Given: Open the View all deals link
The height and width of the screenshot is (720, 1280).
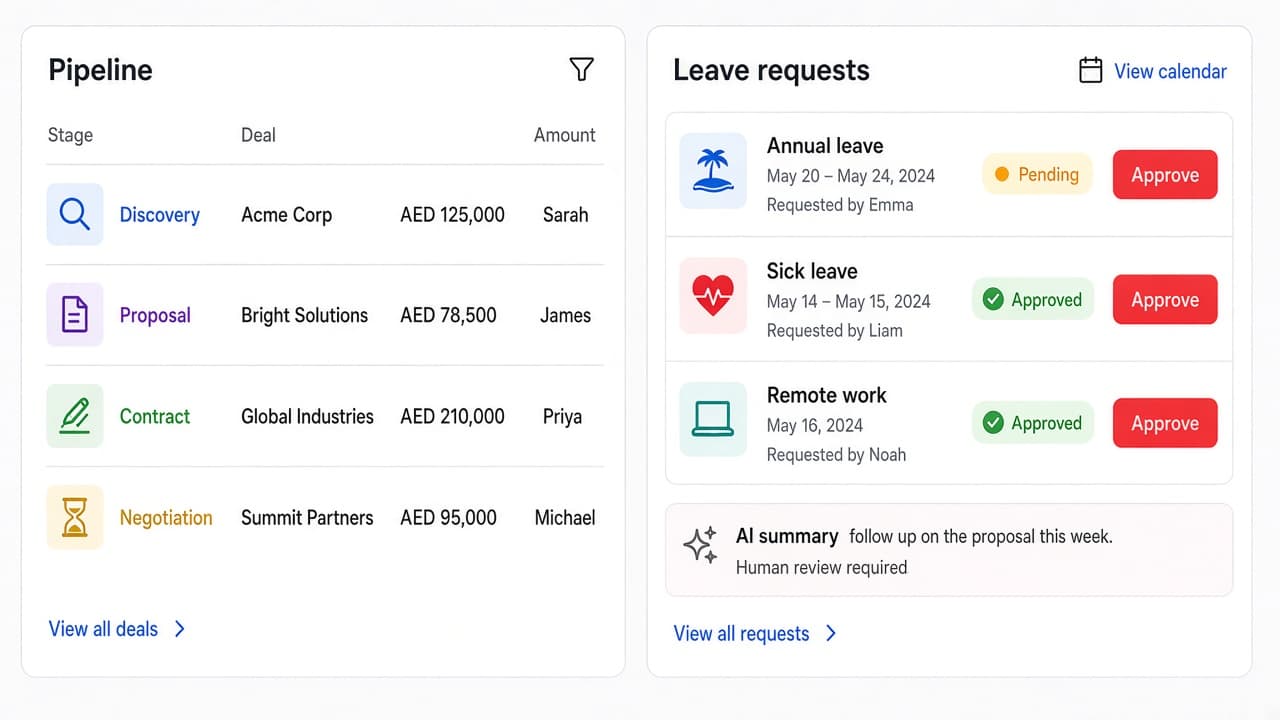Looking at the screenshot, I should click(x=103, y=629).
